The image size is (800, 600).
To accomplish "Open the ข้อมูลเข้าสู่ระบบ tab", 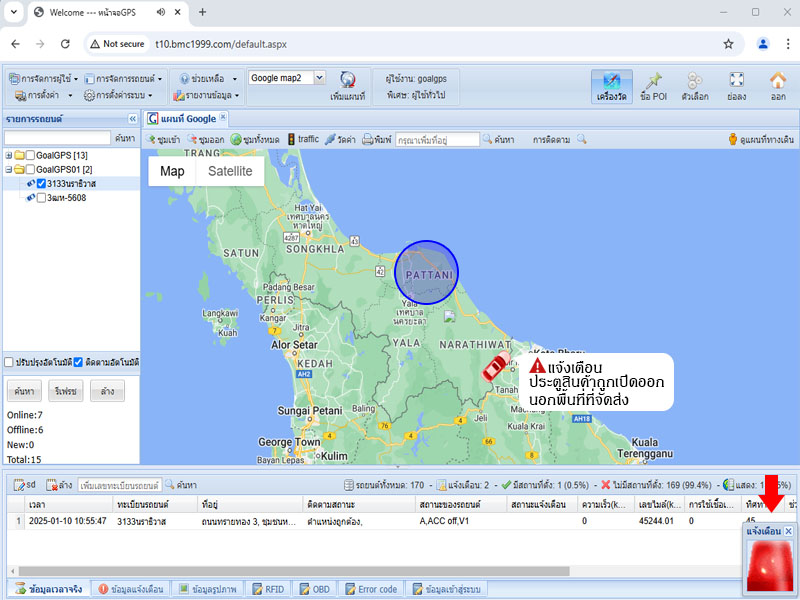I will click(446, 589).
